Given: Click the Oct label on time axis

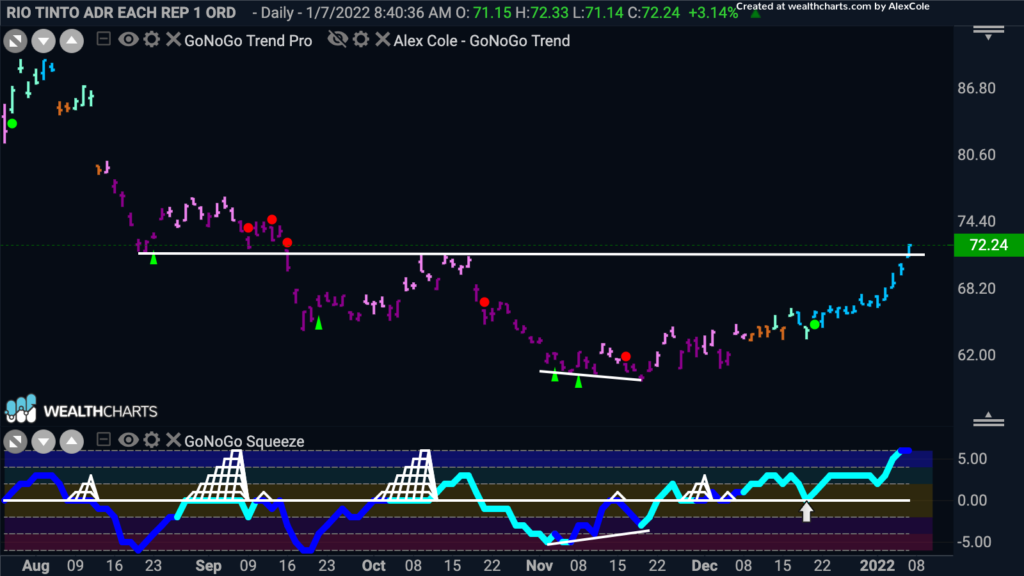Looking at the screenshot, I should (374, 566).
